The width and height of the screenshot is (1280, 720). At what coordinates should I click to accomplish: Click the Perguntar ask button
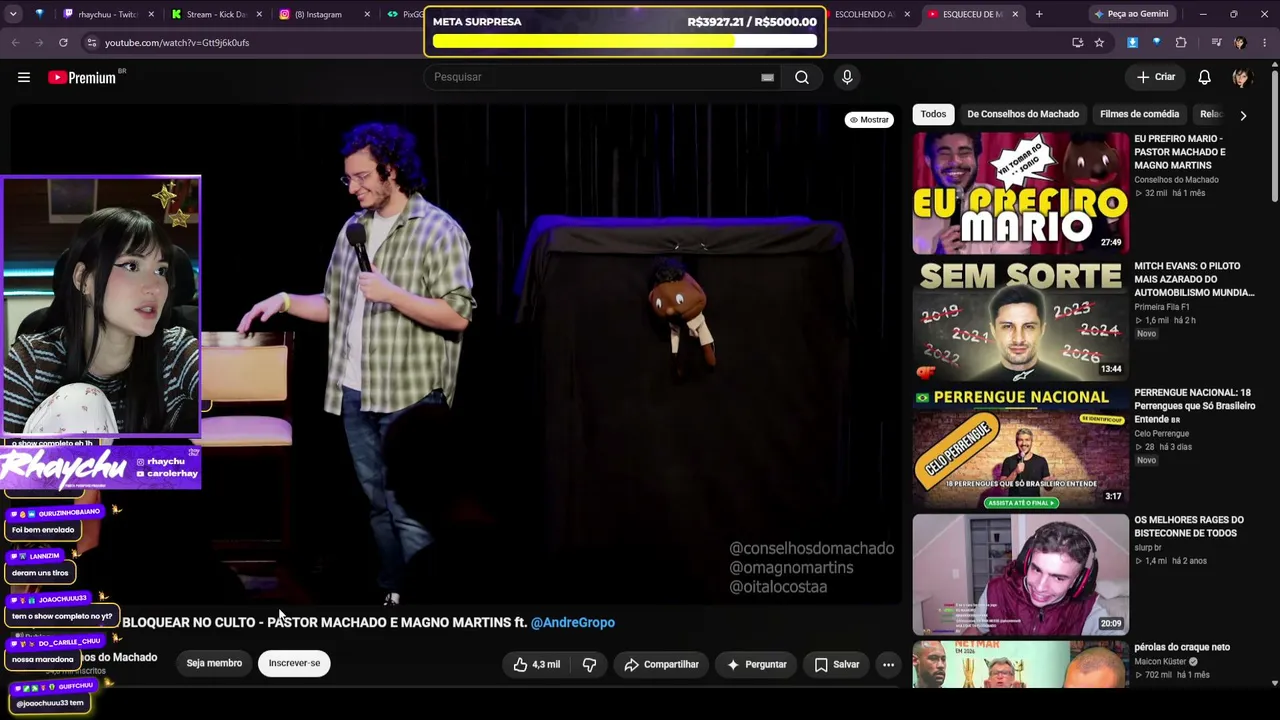756,664
